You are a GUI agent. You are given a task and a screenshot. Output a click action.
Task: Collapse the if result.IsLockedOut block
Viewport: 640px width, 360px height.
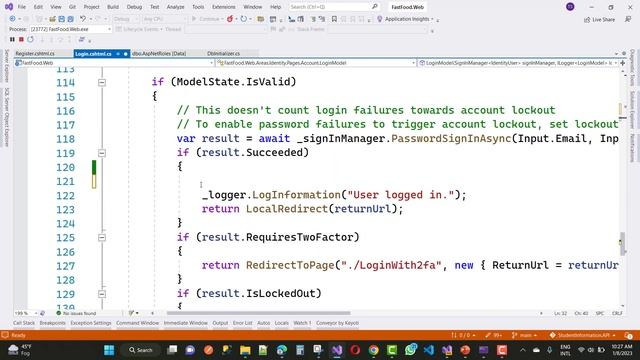coord(102,294)
